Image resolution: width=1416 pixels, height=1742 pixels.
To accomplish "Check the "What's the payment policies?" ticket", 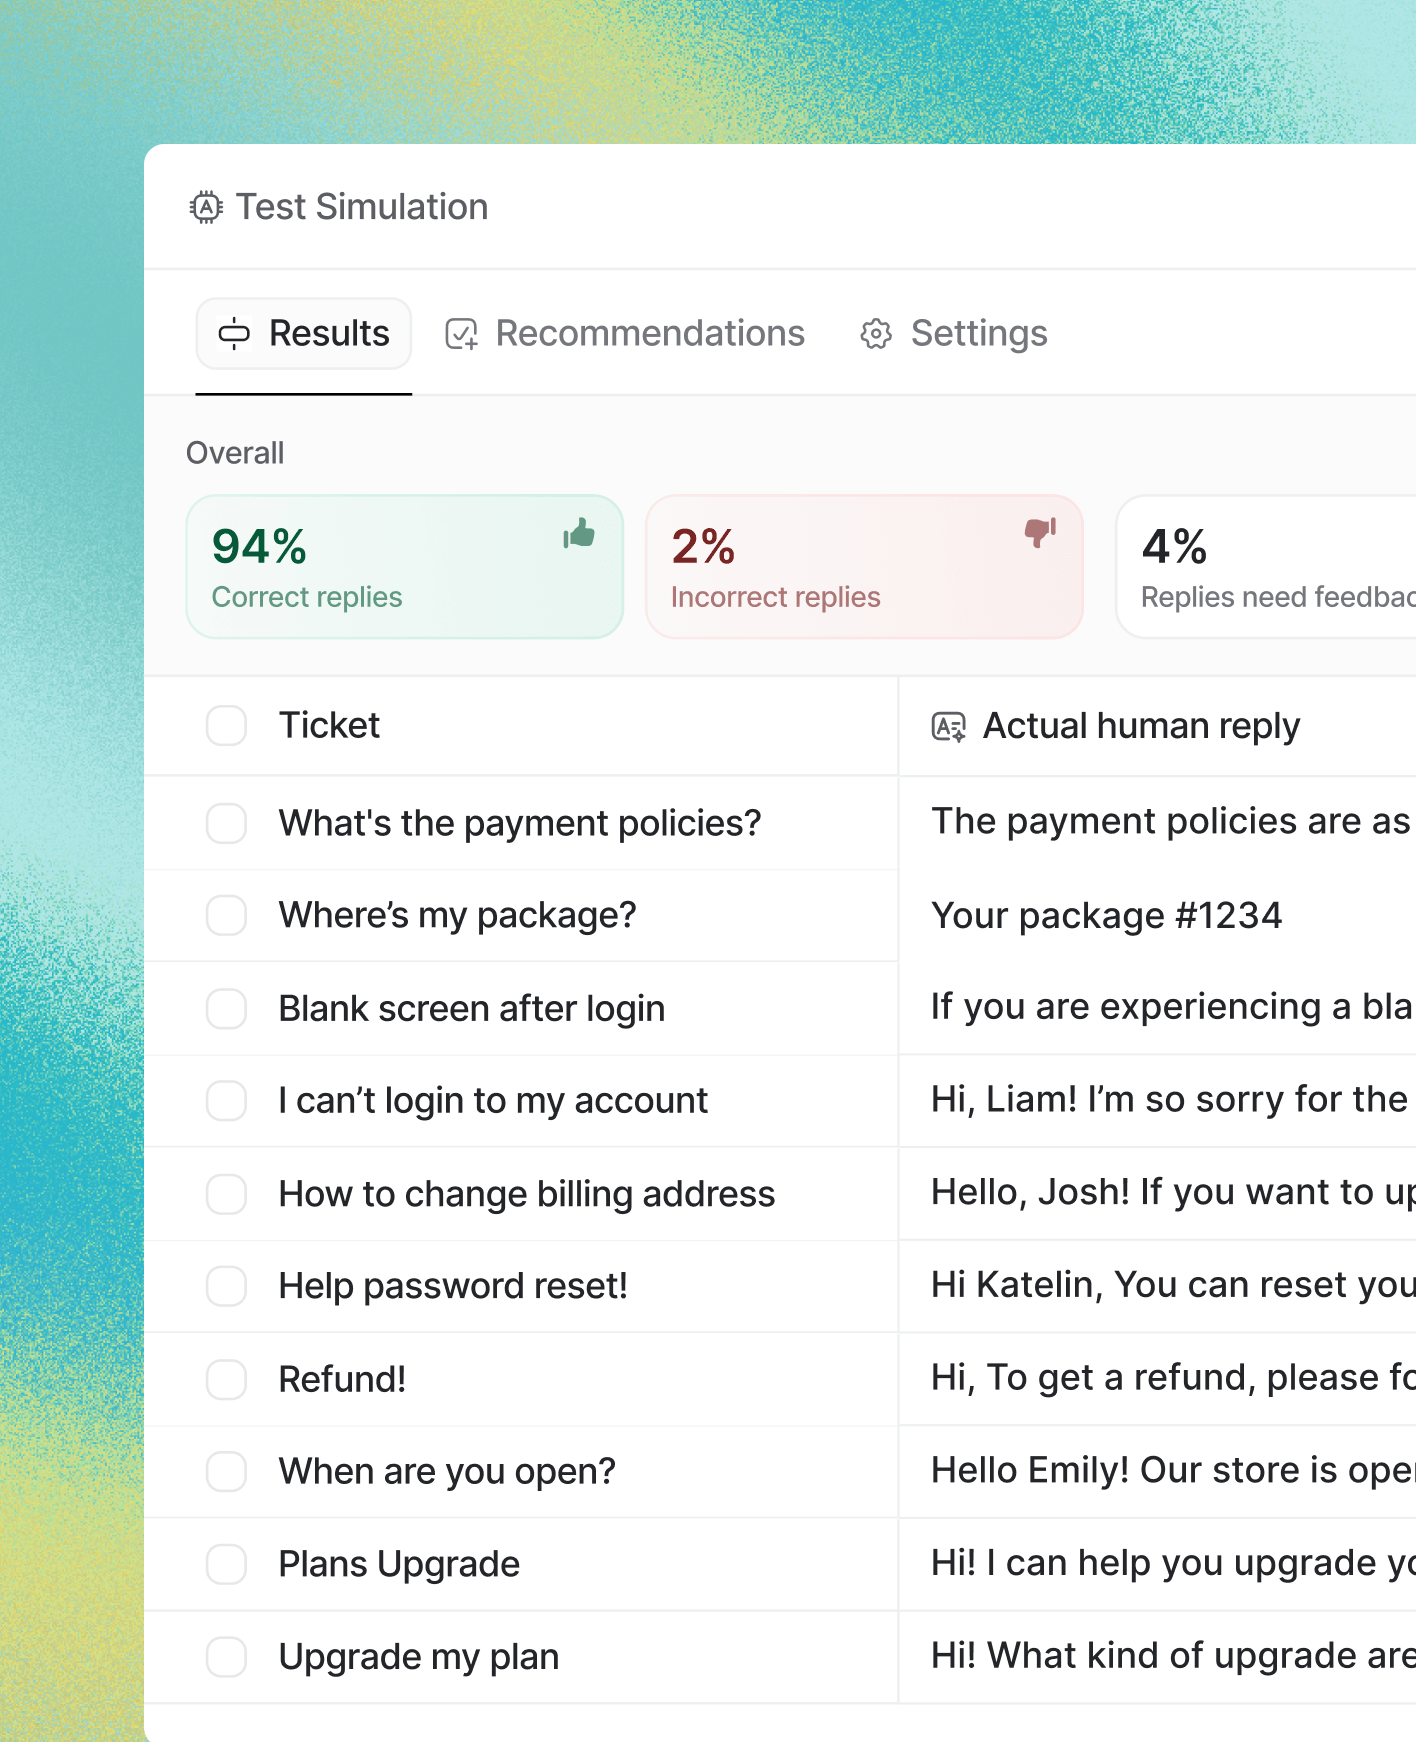I will [226, 824].
